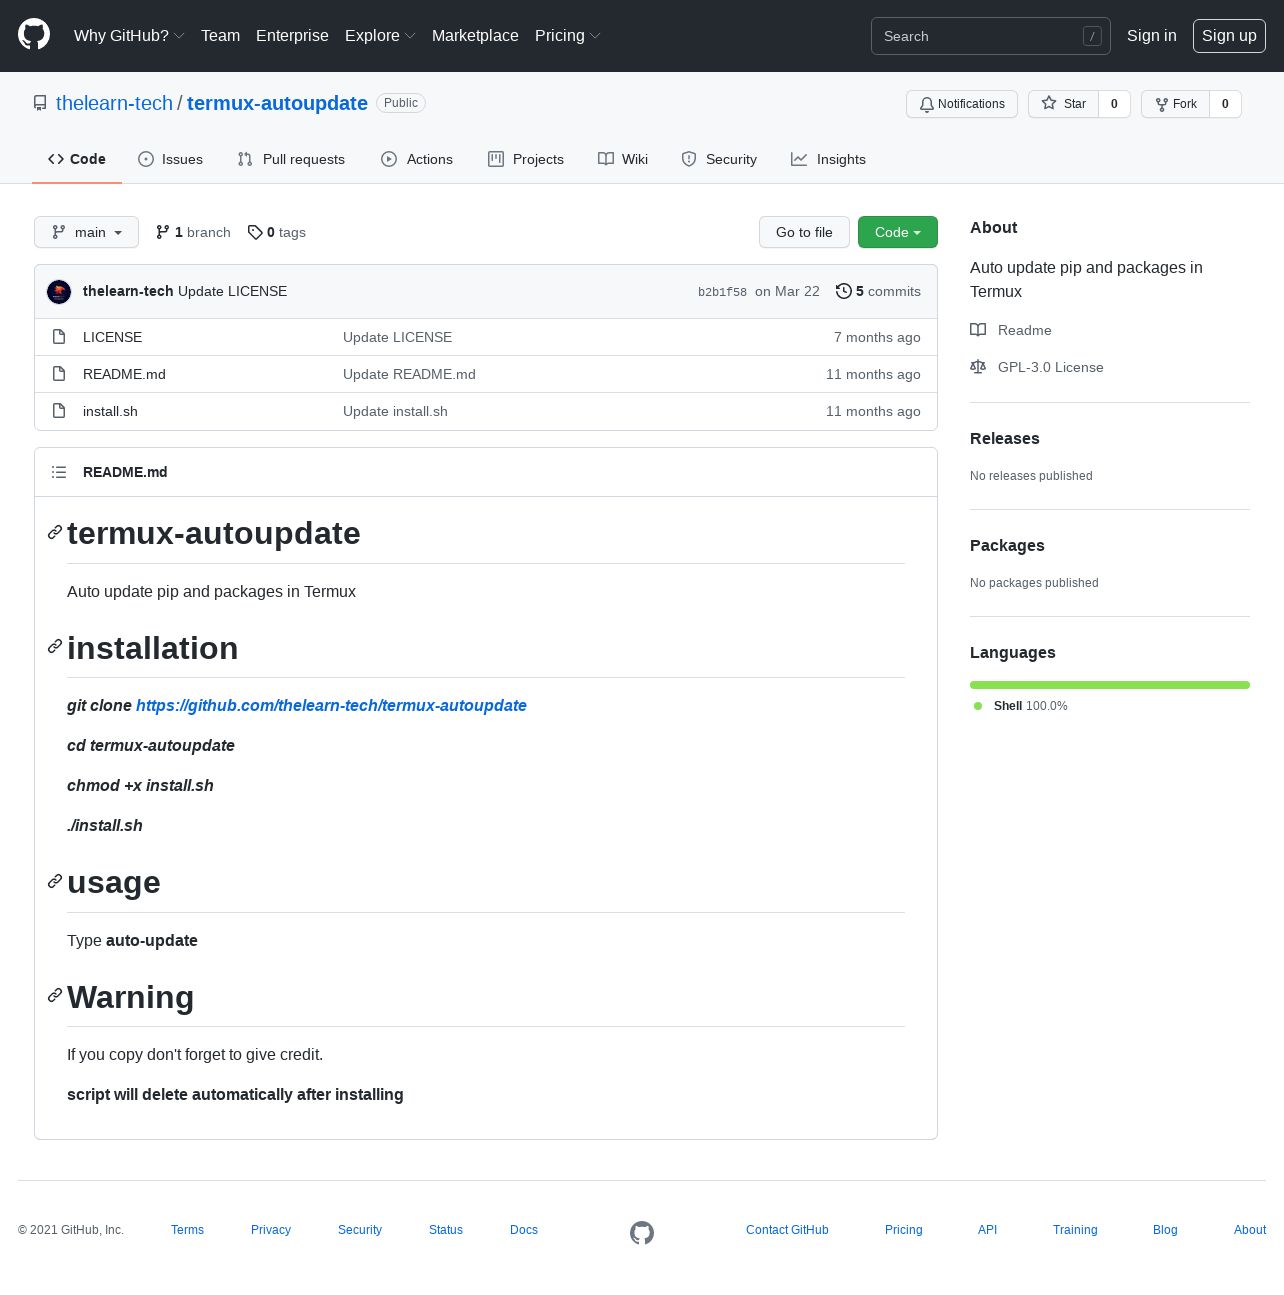The image size is (1284, 1295).
Task: Select the Code tab
Action: [77, 159]
